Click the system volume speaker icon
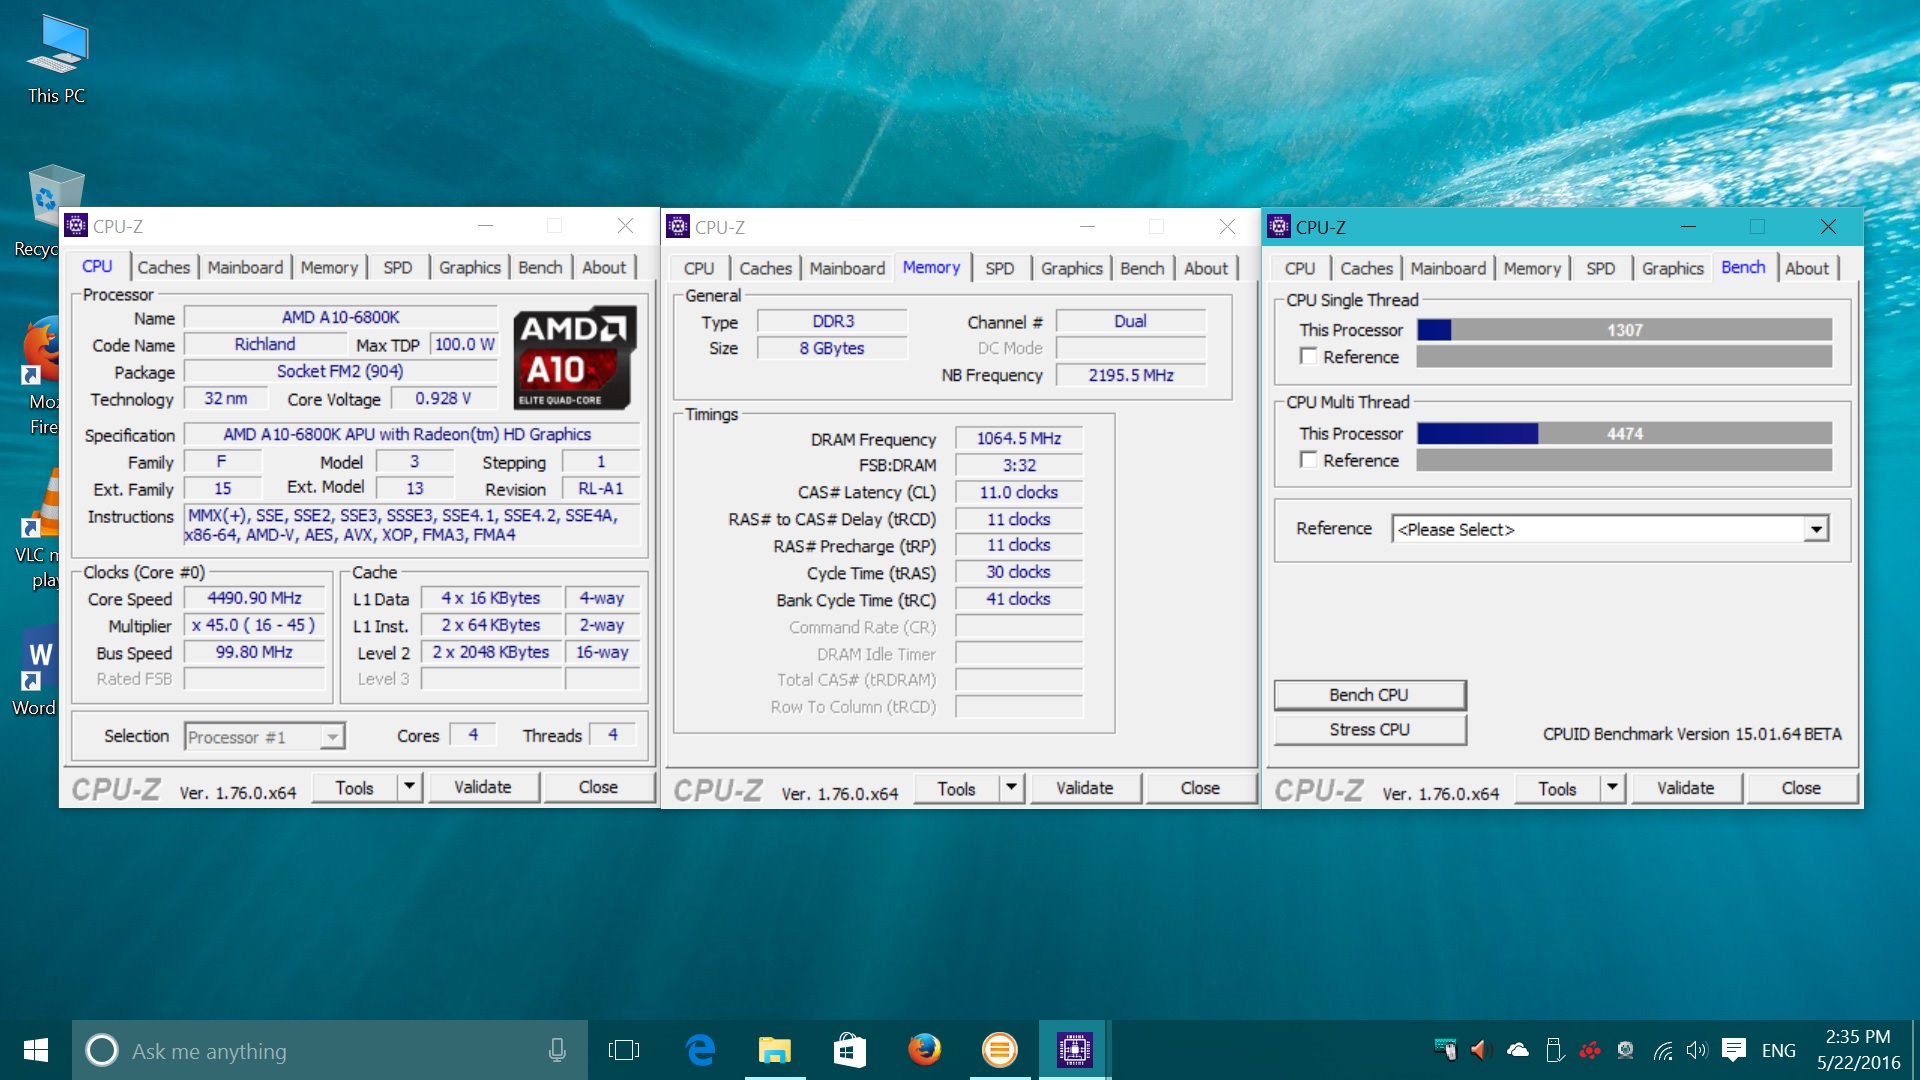Screen dimensions: 1920x1080 (x=1697, y=1050)
